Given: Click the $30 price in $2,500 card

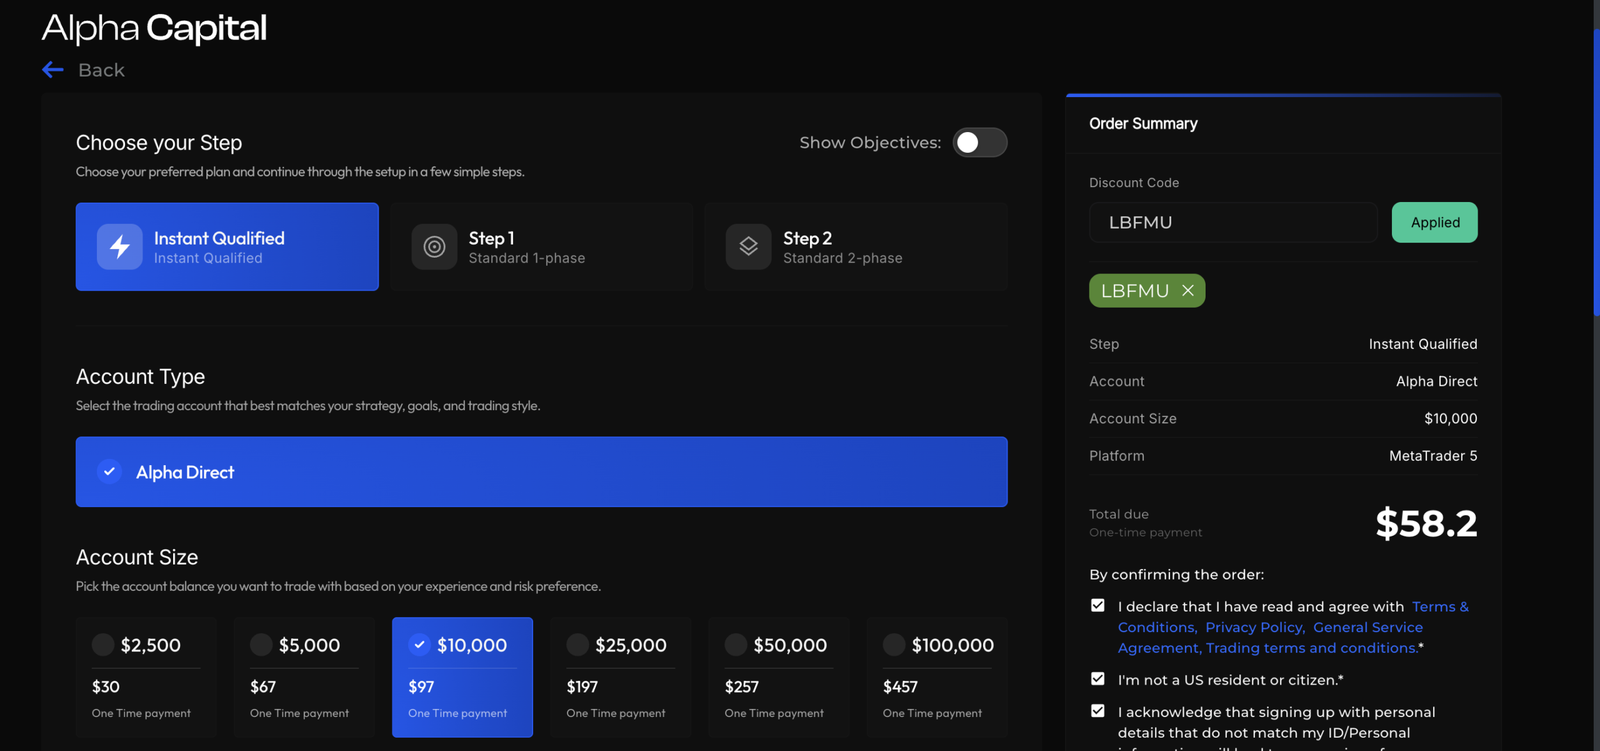Looking at the screenshot, I should point(106,687).
